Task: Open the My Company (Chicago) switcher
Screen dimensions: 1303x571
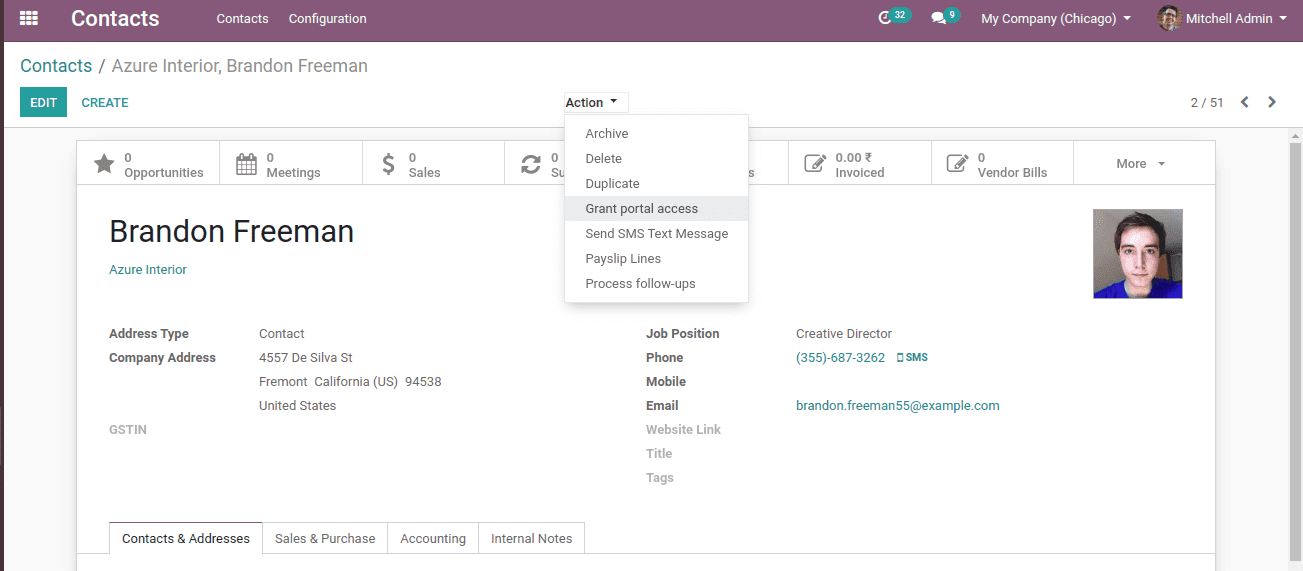Action: (1056, 18)
